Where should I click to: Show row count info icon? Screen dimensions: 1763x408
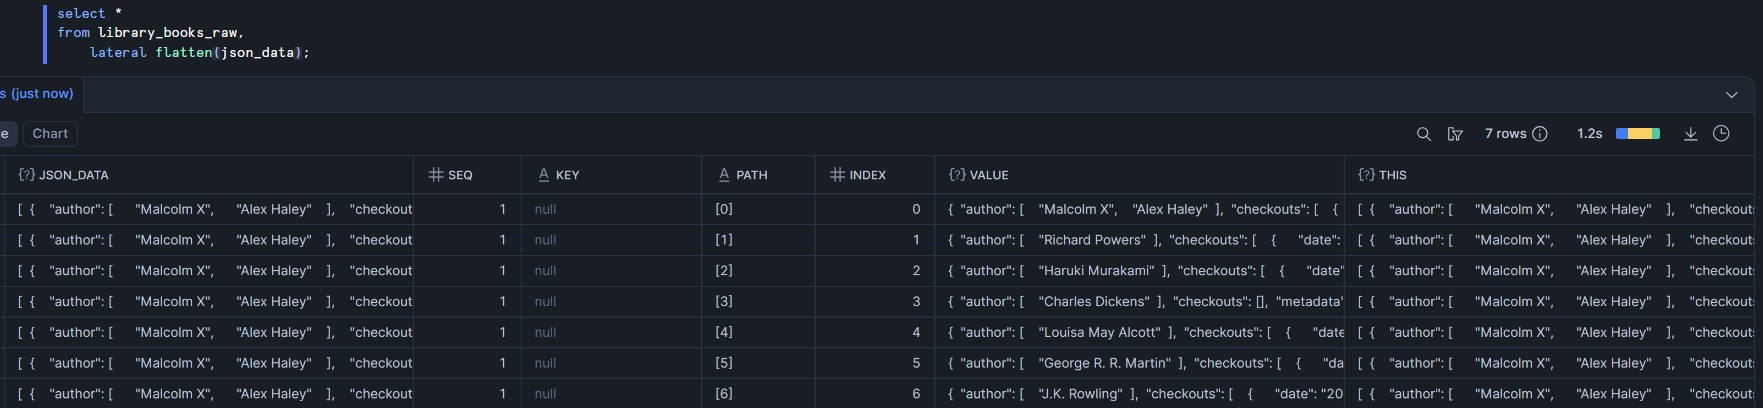(1540, 134)
